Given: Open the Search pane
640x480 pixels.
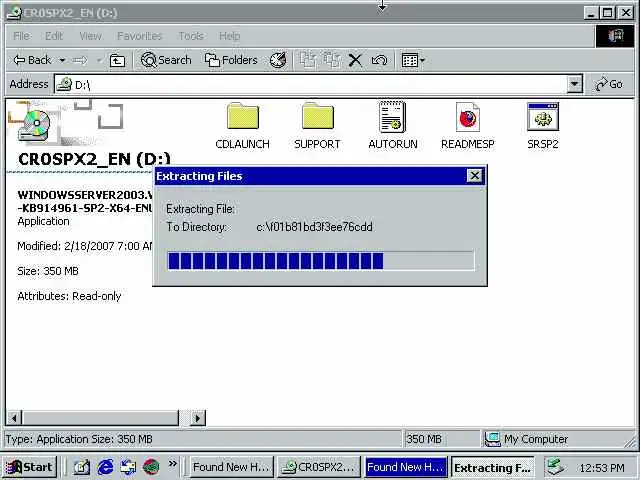Looking at the screenshot, I should 166,60.
